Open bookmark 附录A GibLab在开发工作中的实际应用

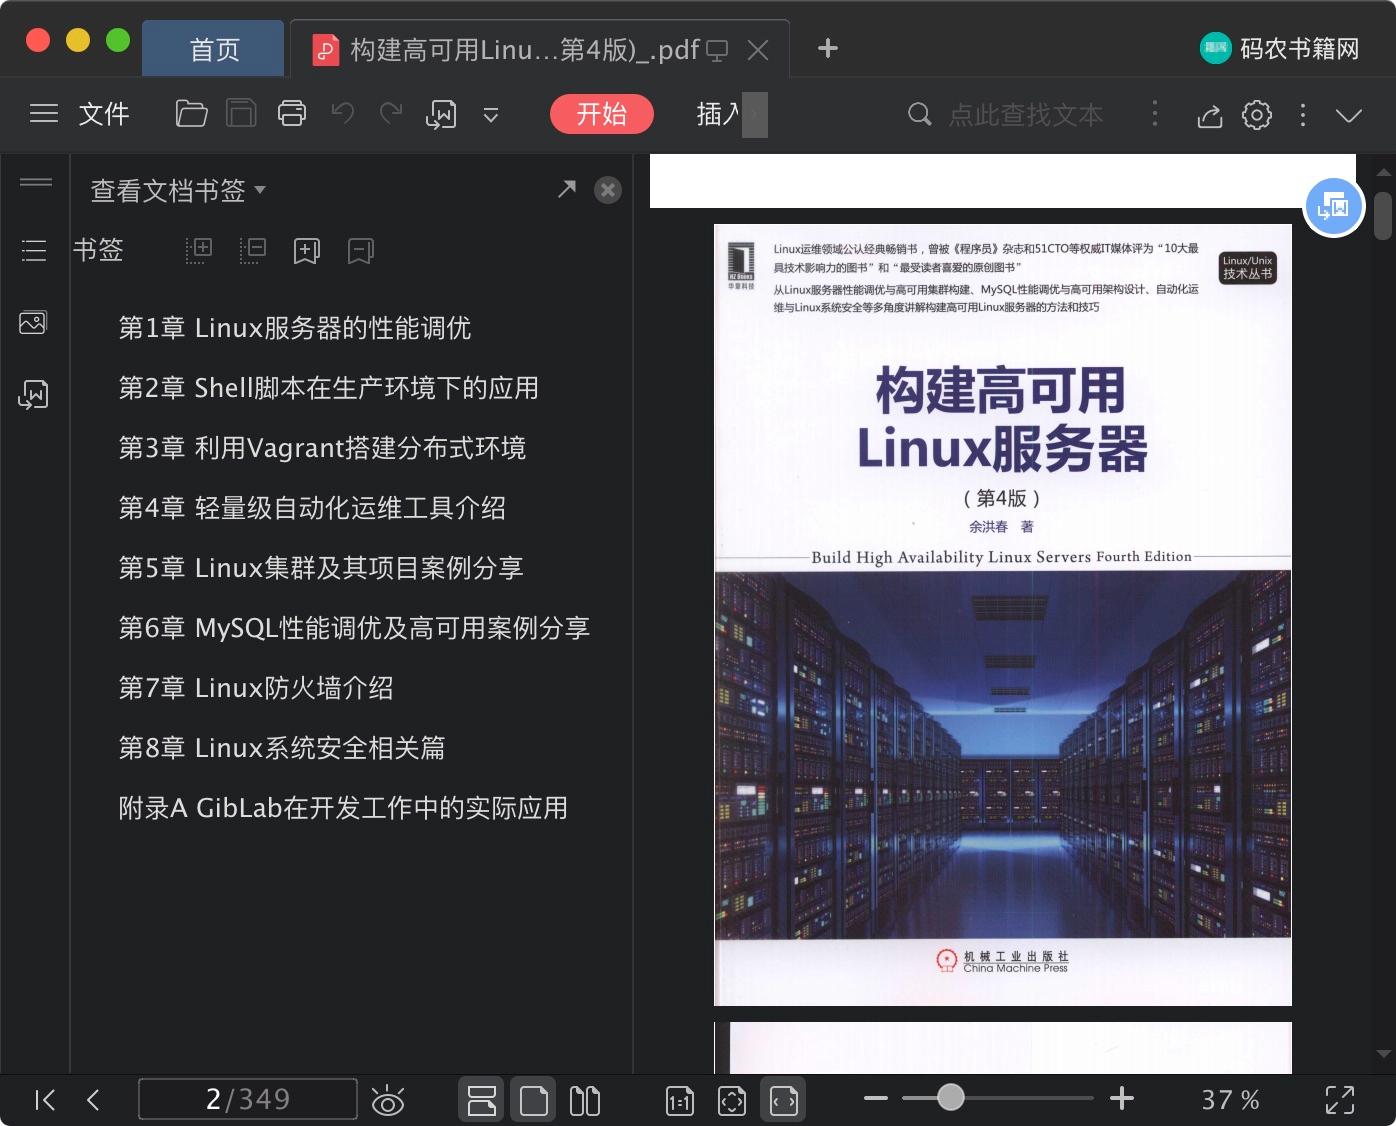pos(343,808)
